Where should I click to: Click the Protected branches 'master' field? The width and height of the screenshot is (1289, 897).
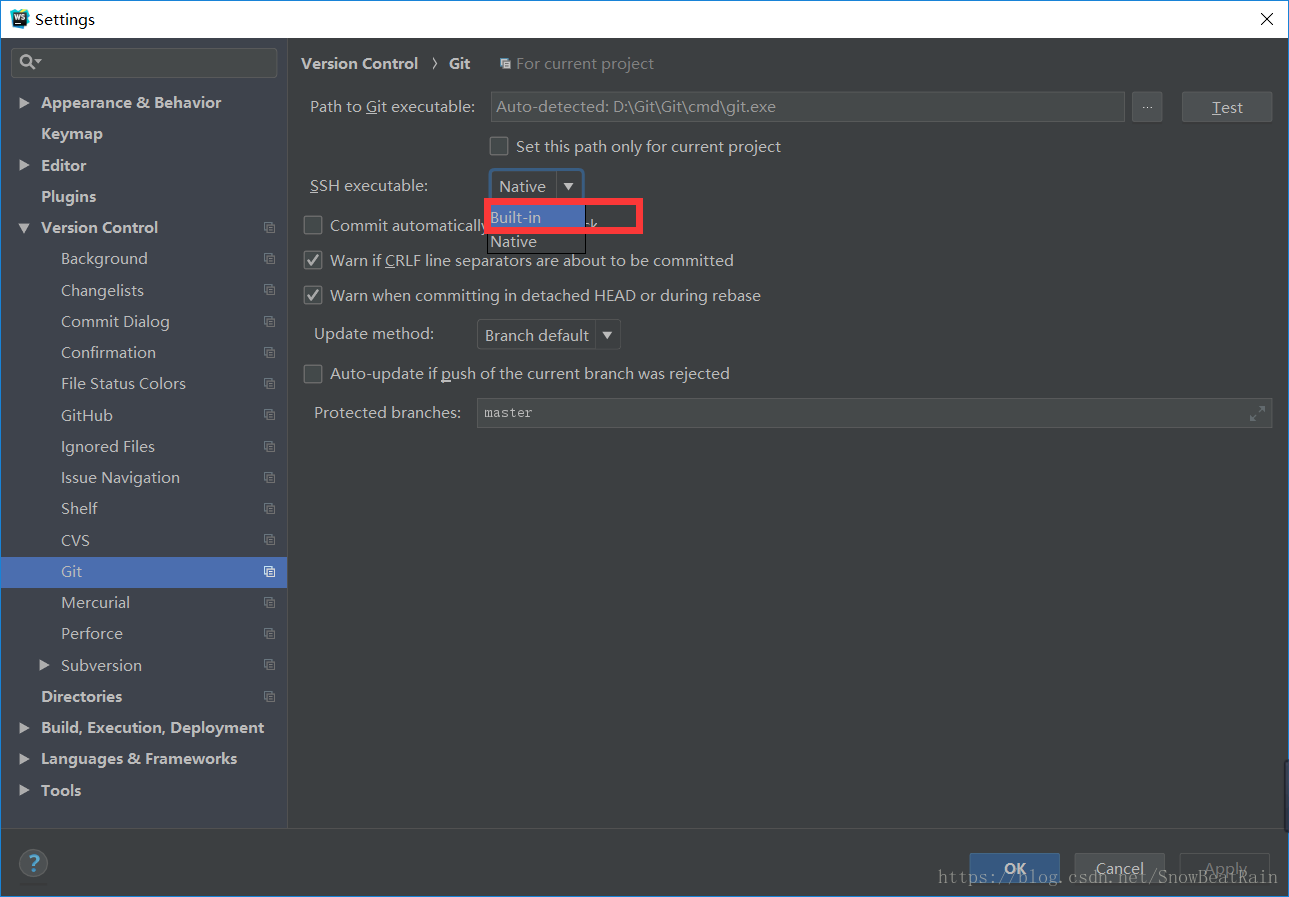coord(874,413)
